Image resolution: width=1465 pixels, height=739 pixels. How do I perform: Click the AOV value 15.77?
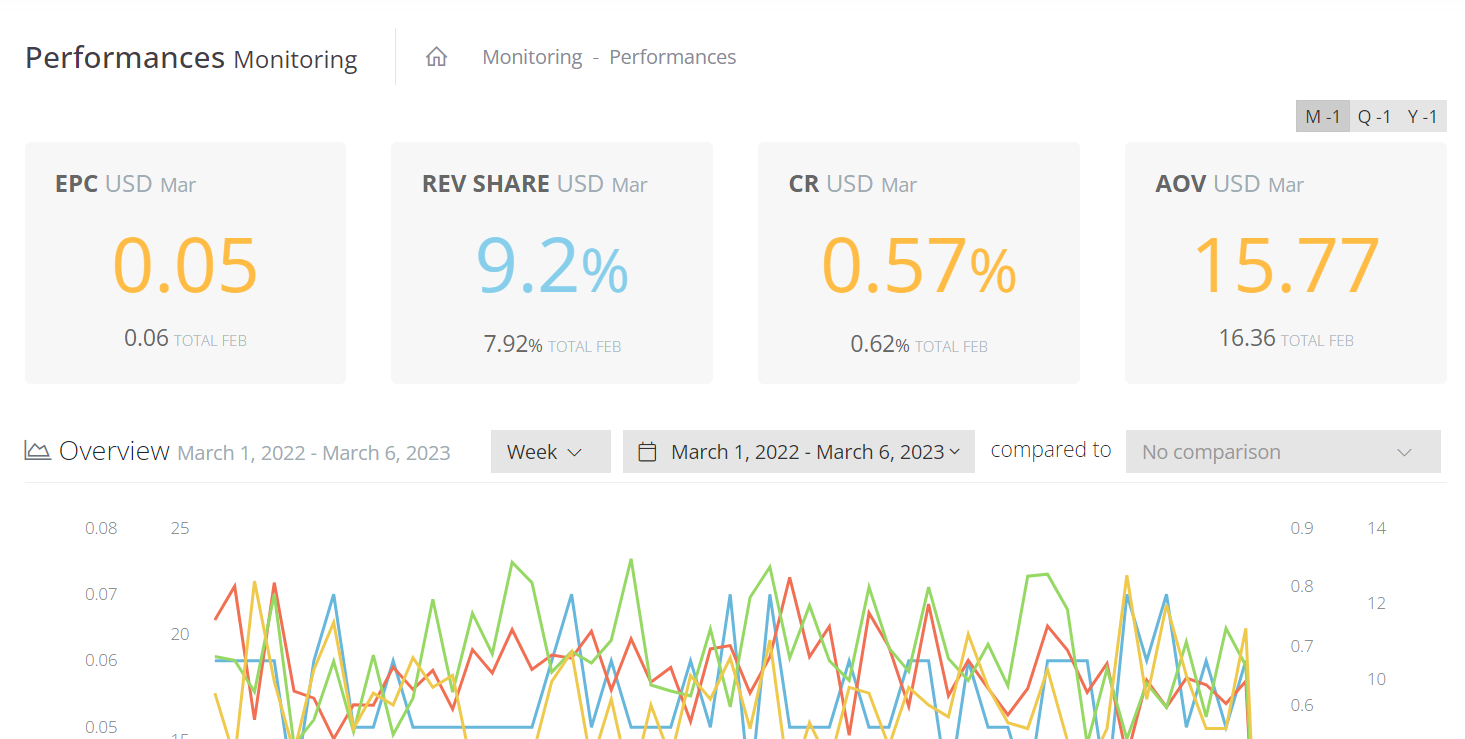point(1286,266)
